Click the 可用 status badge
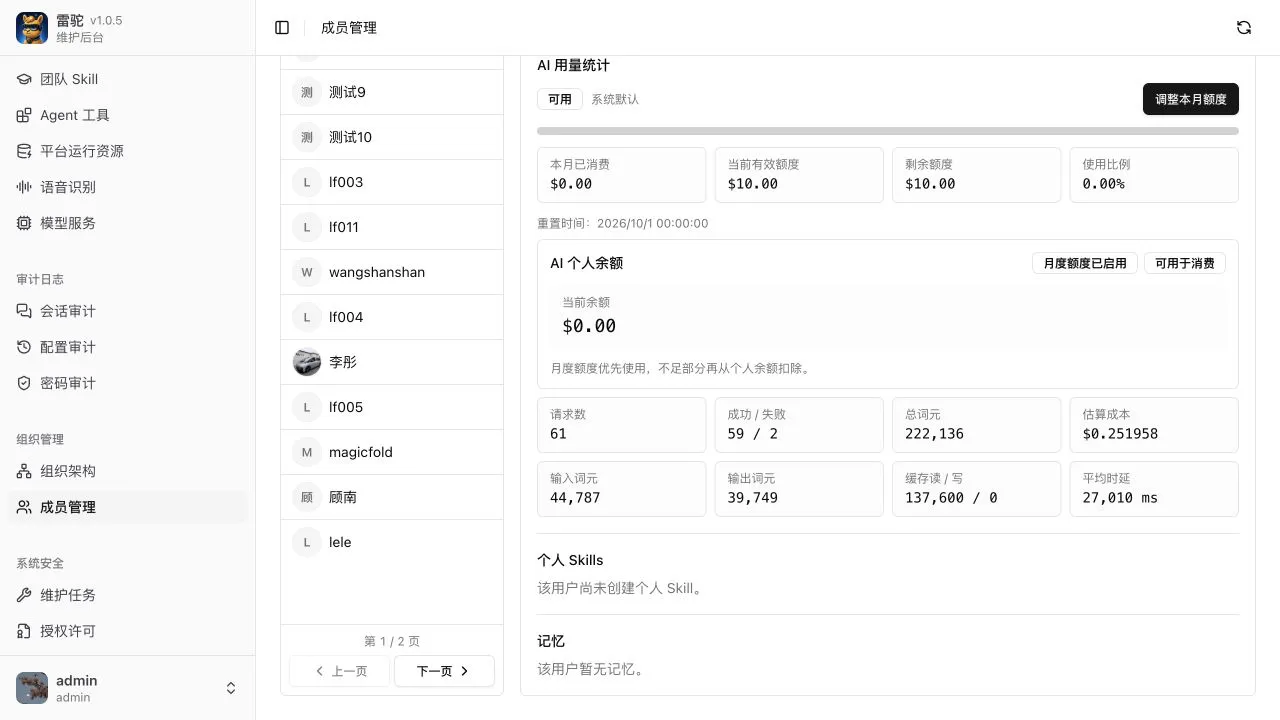Image resolution: width=1280 pixels, height=720 pixels. [560, 99]
